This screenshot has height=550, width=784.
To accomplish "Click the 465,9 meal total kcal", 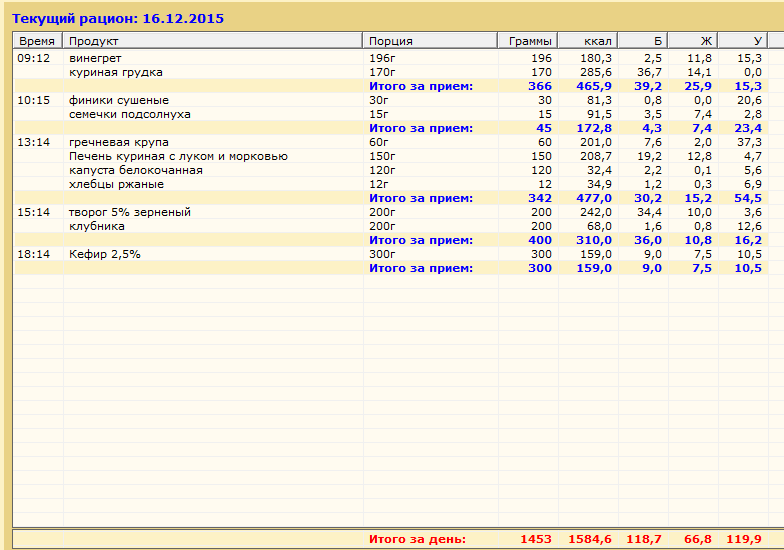I will tap(594, 86).
